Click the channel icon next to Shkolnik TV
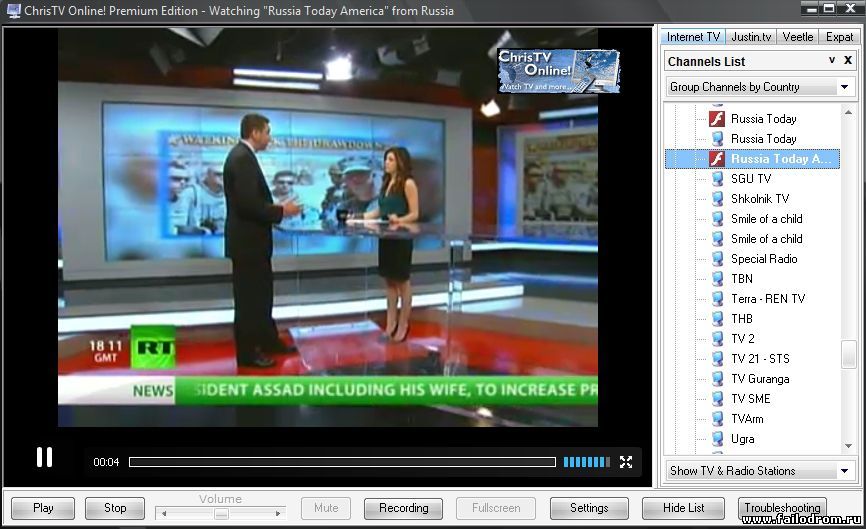The image size is (866, 529). tap(717, 199)
